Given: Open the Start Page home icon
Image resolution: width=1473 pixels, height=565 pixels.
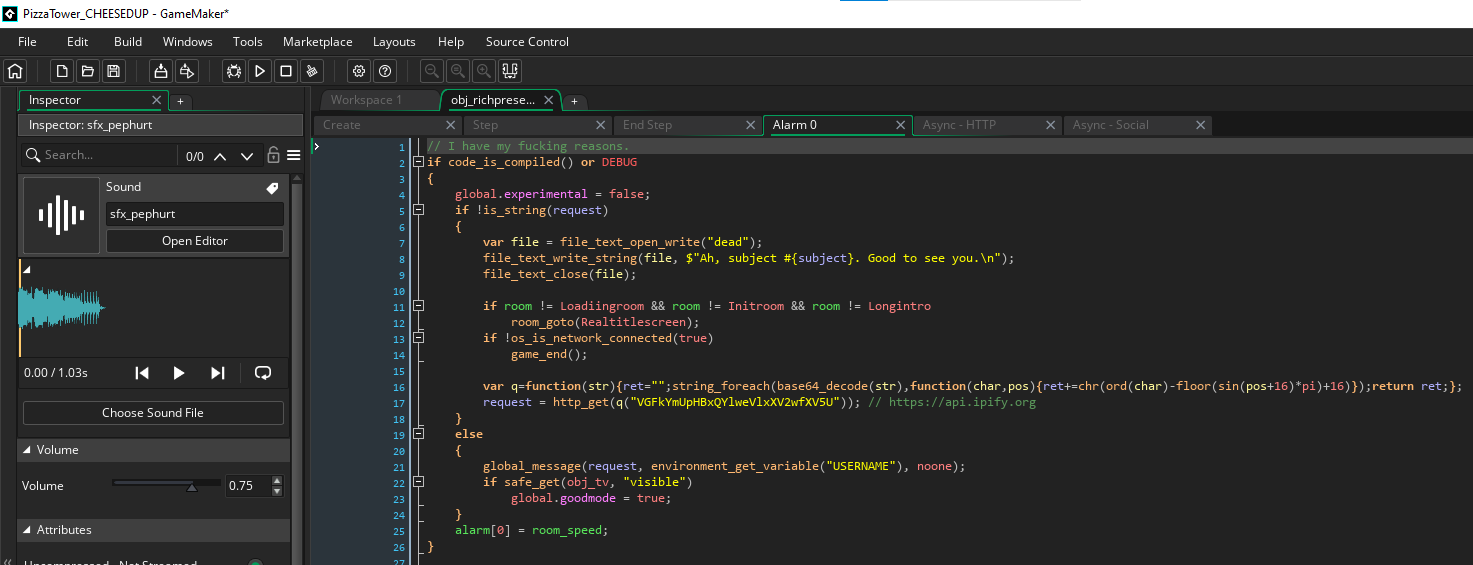Looking at the screenshot, I should pyautogui.click(x=15, y=71).
